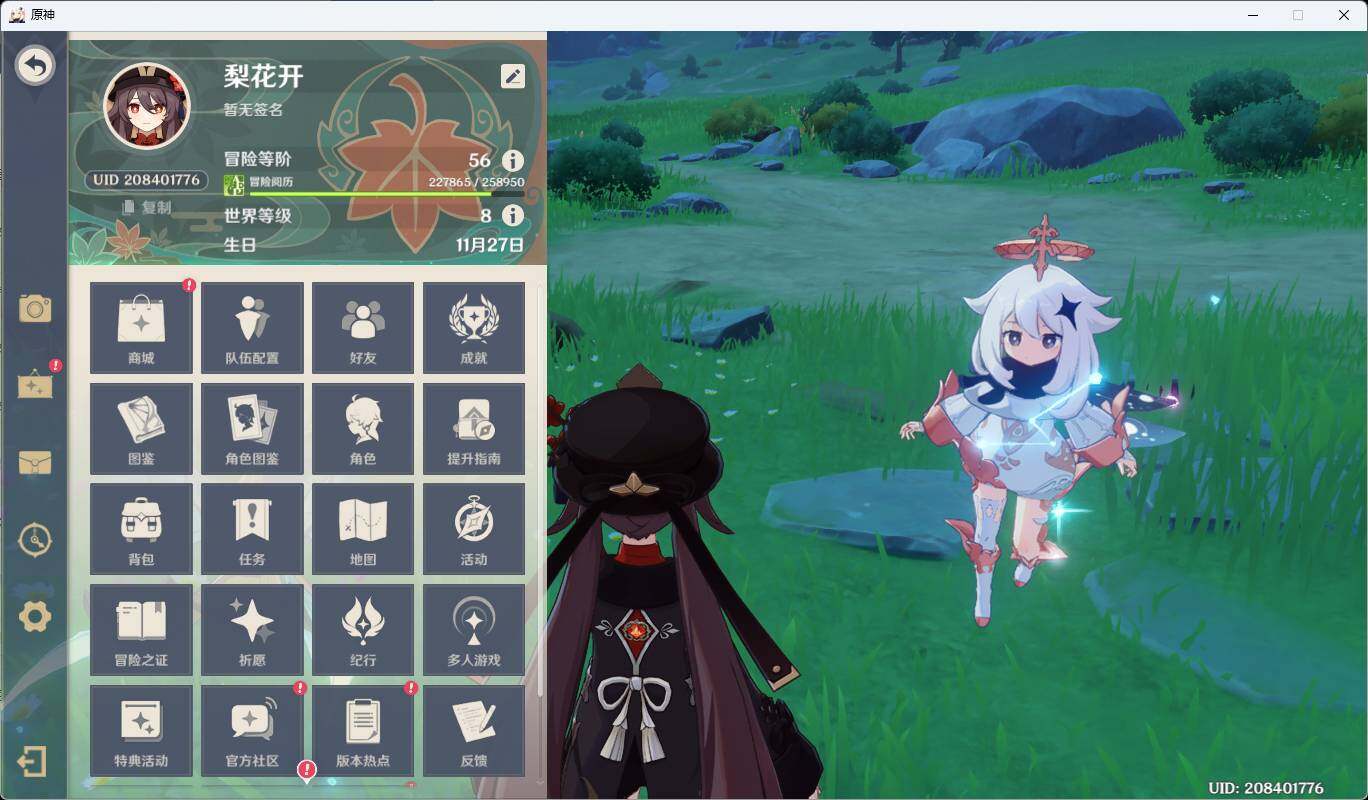The width and height of the screenshot is (1368, 800).
Task: Click the exit door logout icon
Action: [x=32, y=763]
